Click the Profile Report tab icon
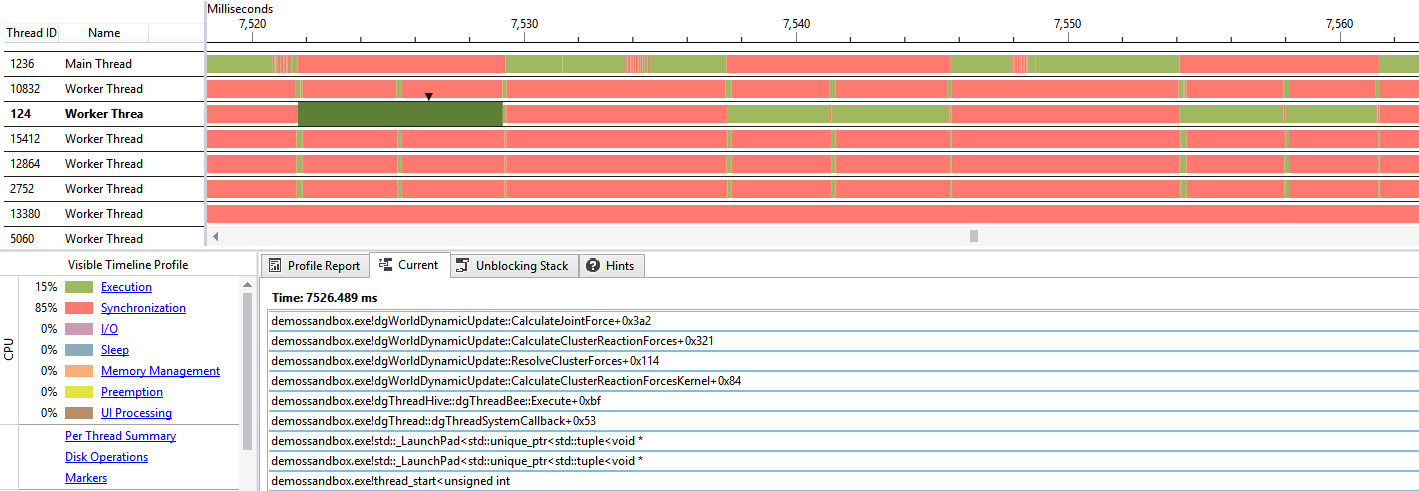 275,266
